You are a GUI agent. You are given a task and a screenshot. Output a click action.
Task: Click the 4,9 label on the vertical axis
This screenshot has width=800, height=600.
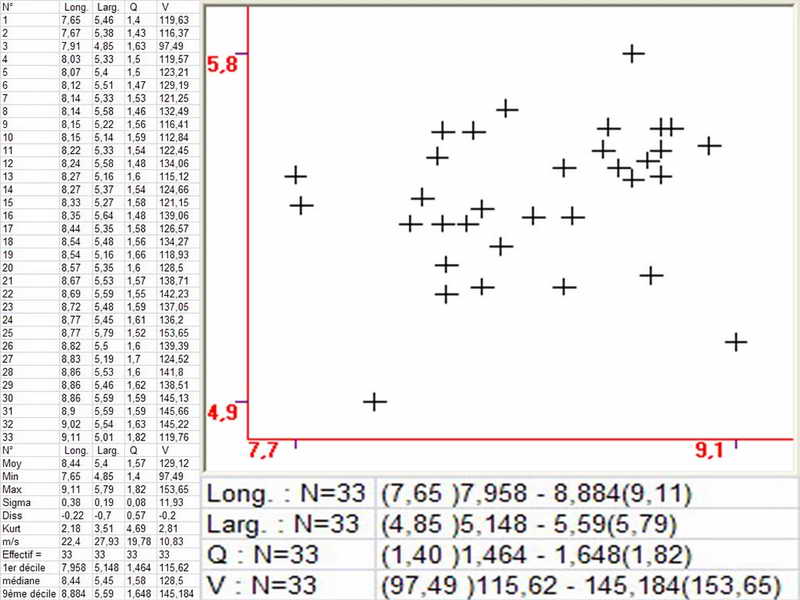click(x=222, y=412)
